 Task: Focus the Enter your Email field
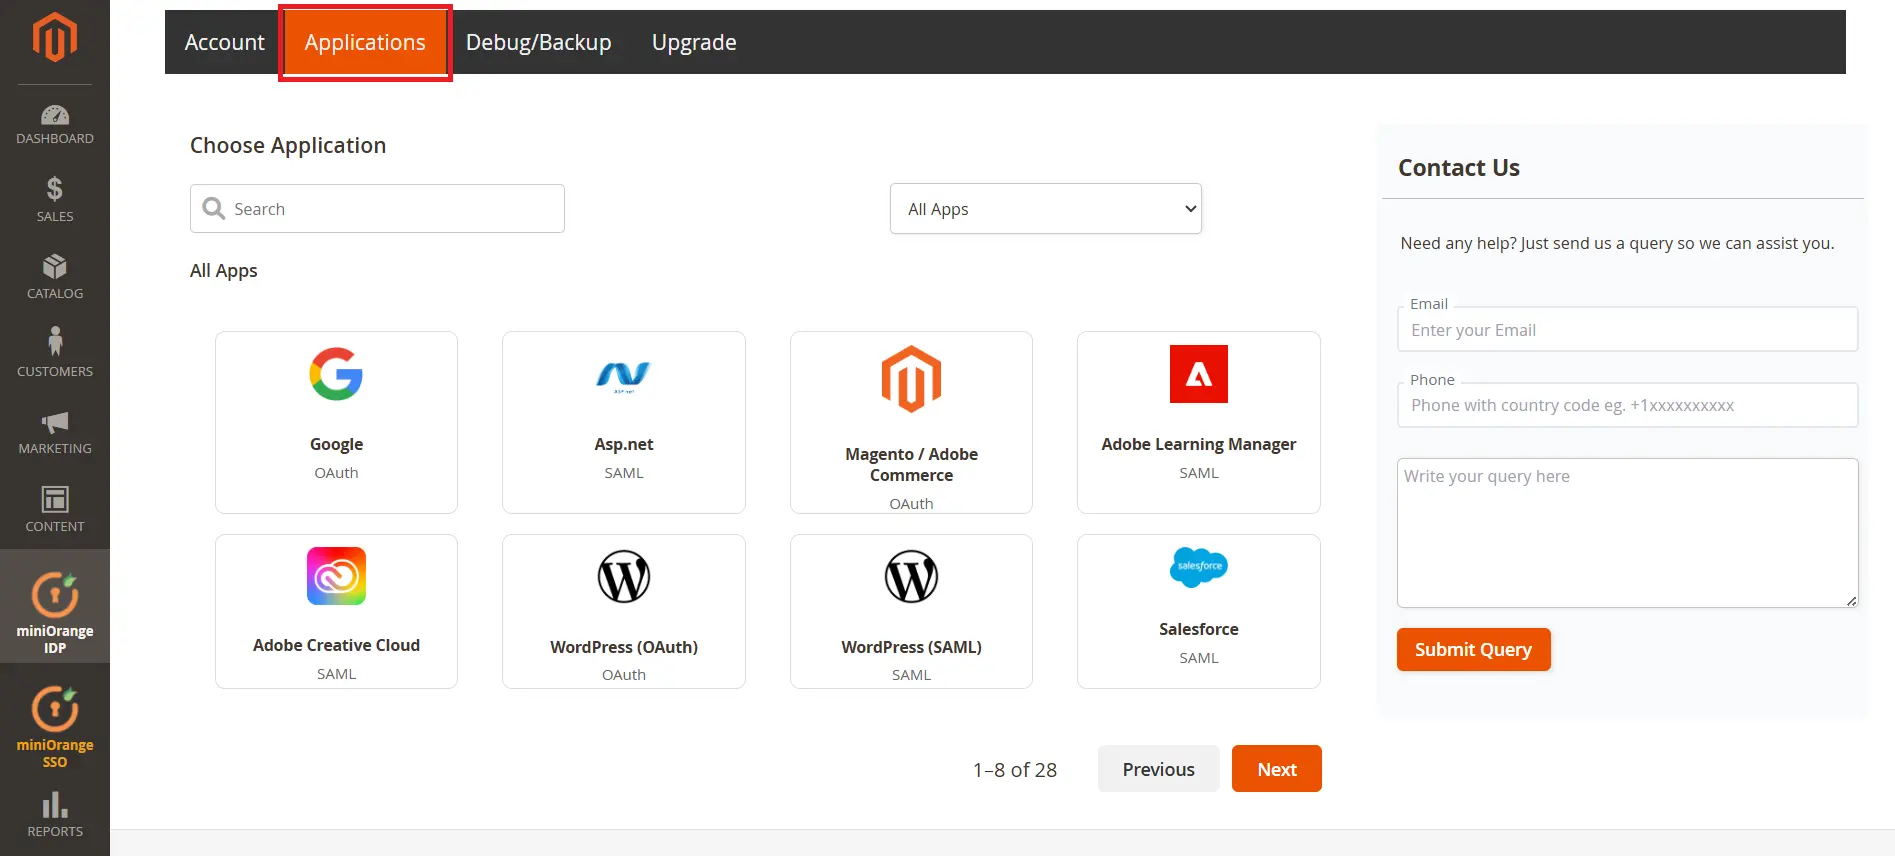pyautogui.click(x=1628, y=330)
